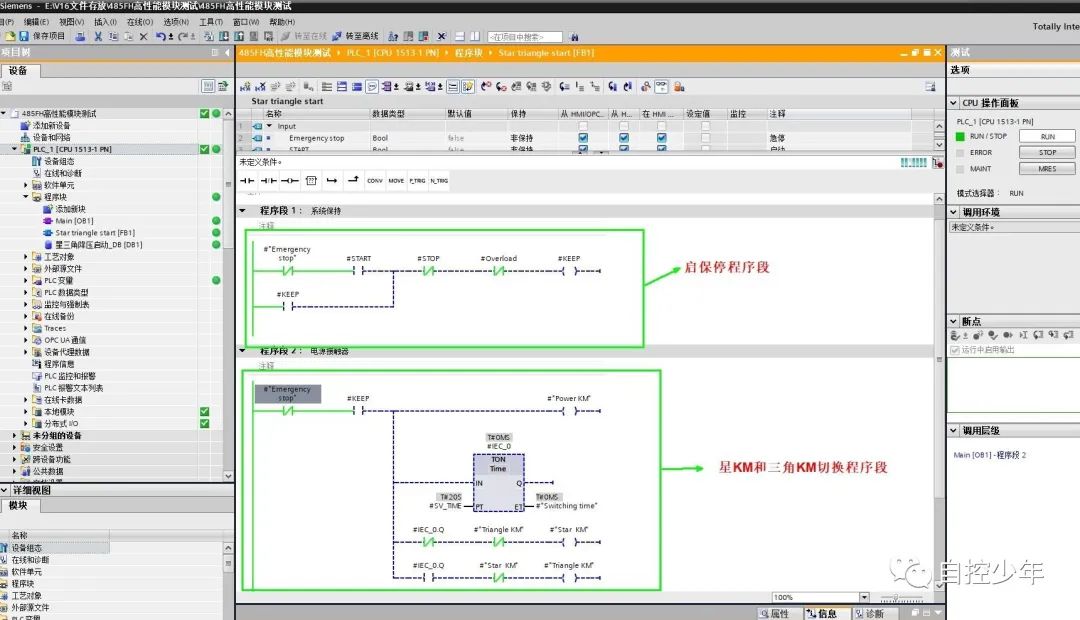Close the branch using the arrow-up instruction
This screenshot has width=1080, height=620.
353,180
